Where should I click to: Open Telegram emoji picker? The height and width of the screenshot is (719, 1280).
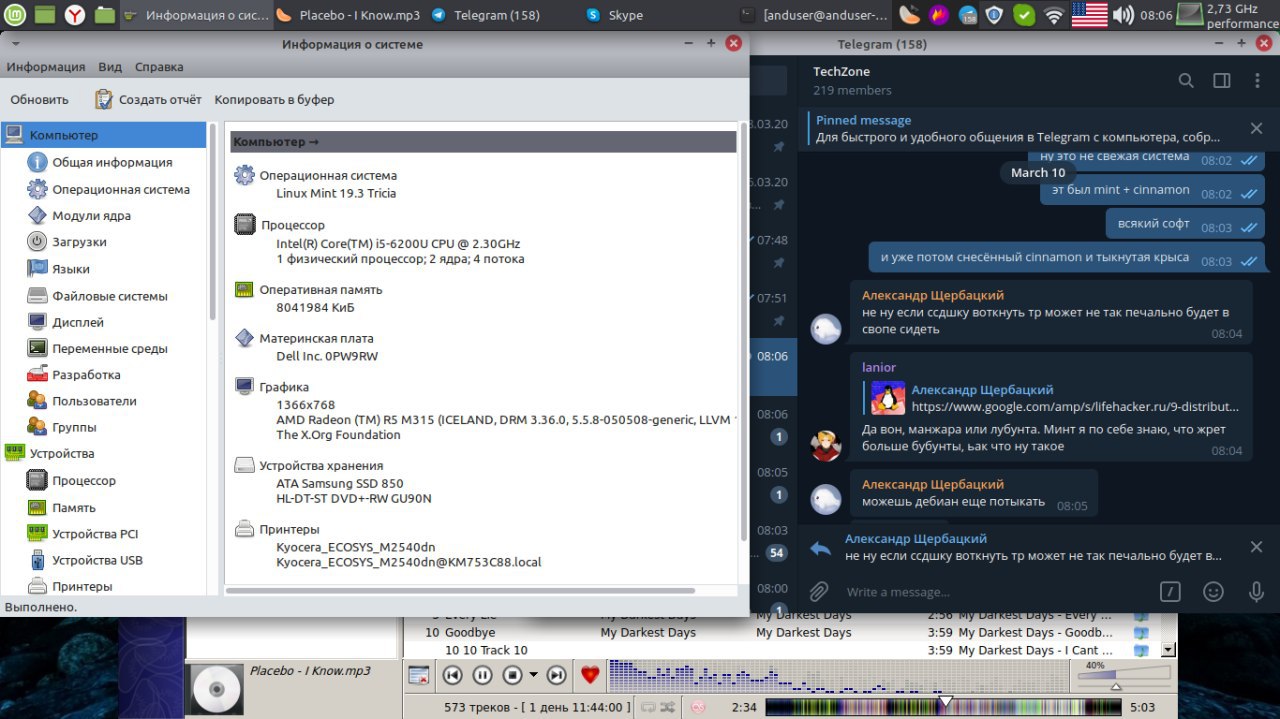click(1213, 591)
